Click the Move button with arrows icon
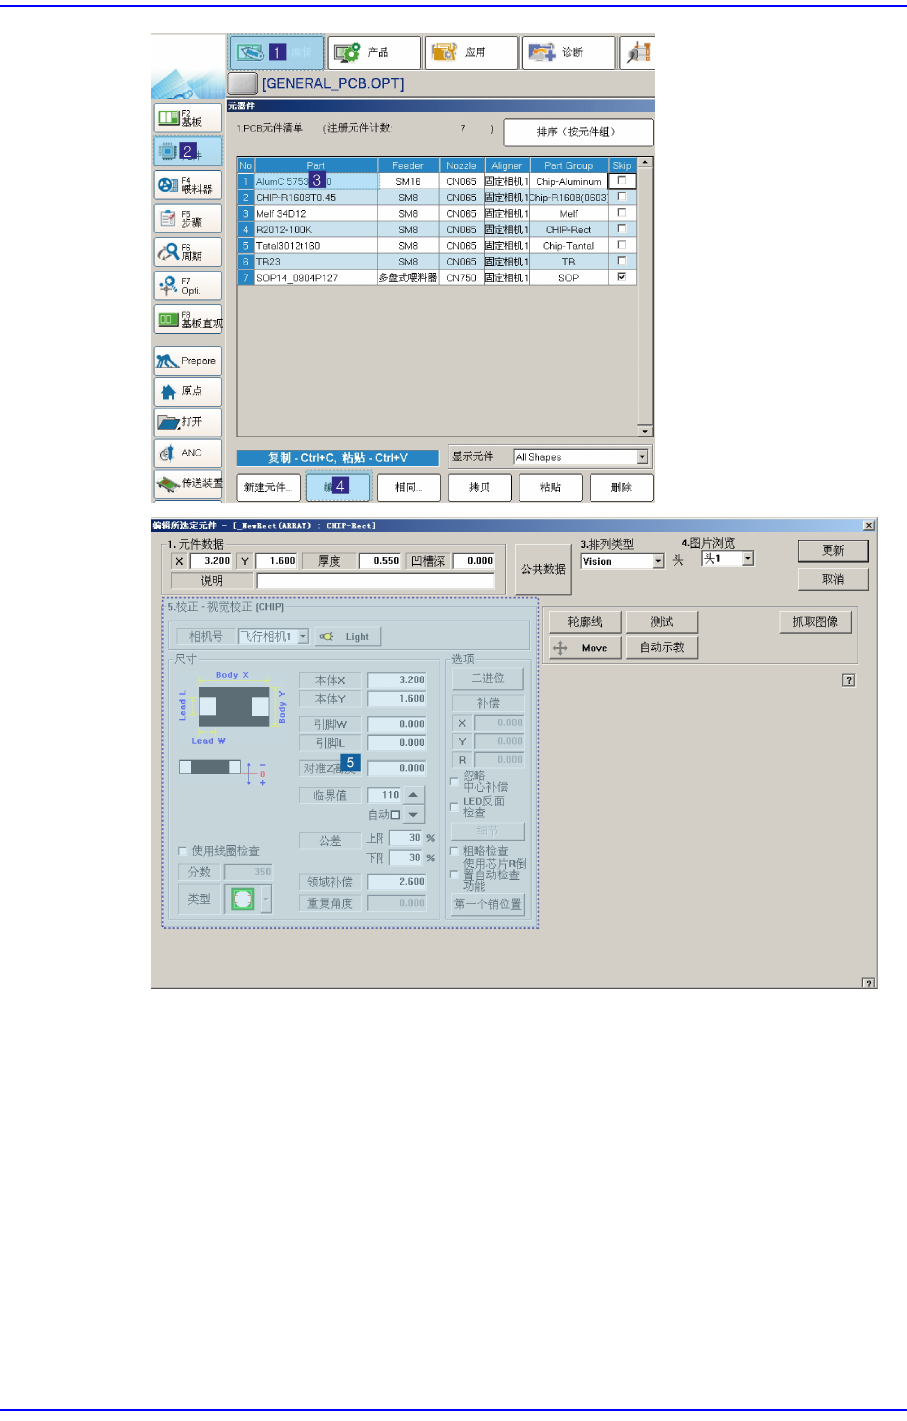Image resolution: width=907 pixels, height=1421 pixels. coord(585,648)
